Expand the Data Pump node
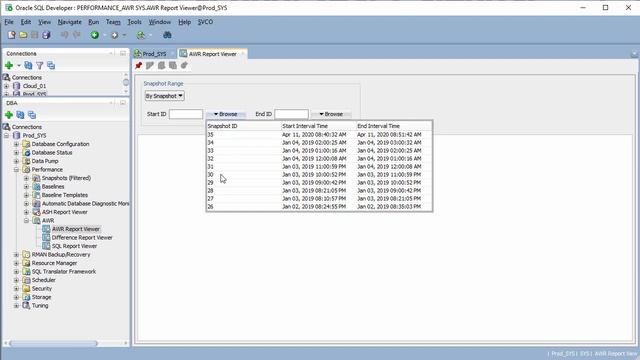 [16, 161]
